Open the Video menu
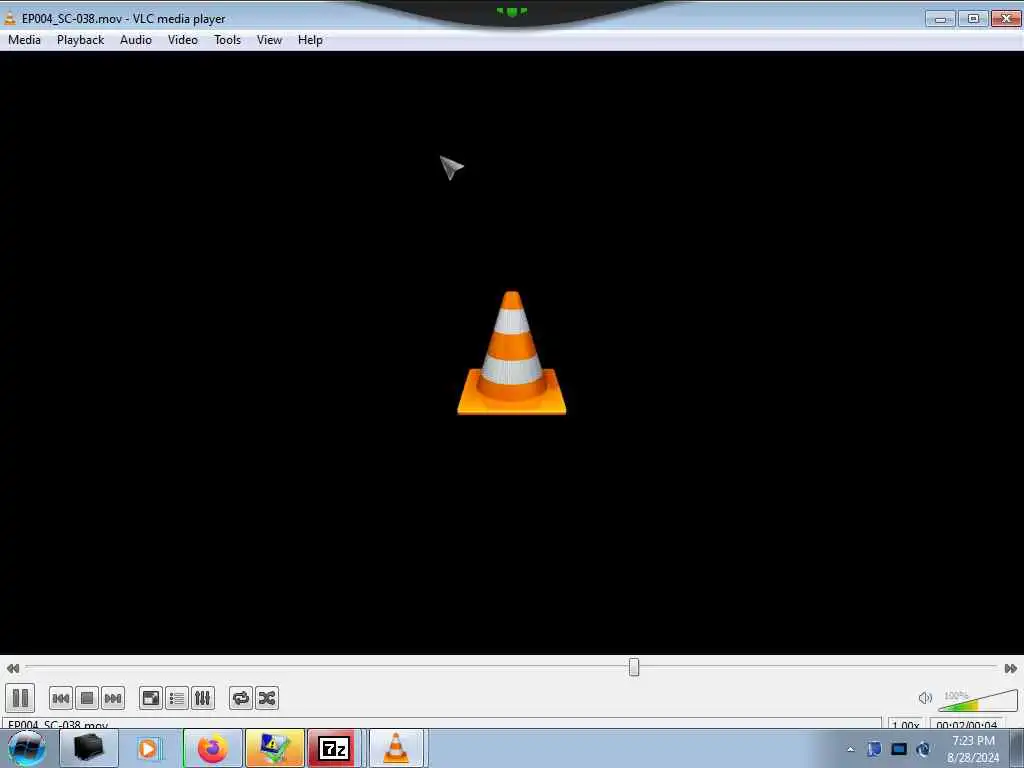 [x=183, y=40]
